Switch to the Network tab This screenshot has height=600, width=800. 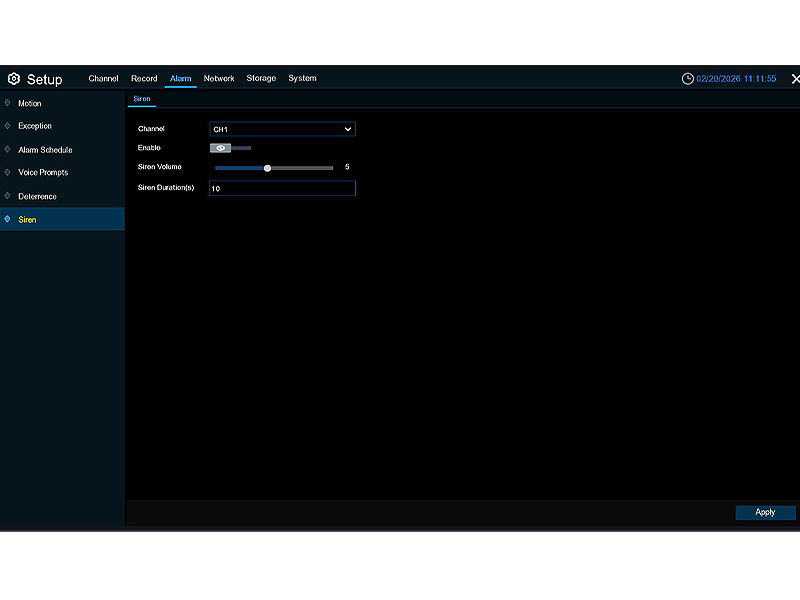[x=219, y=78]
